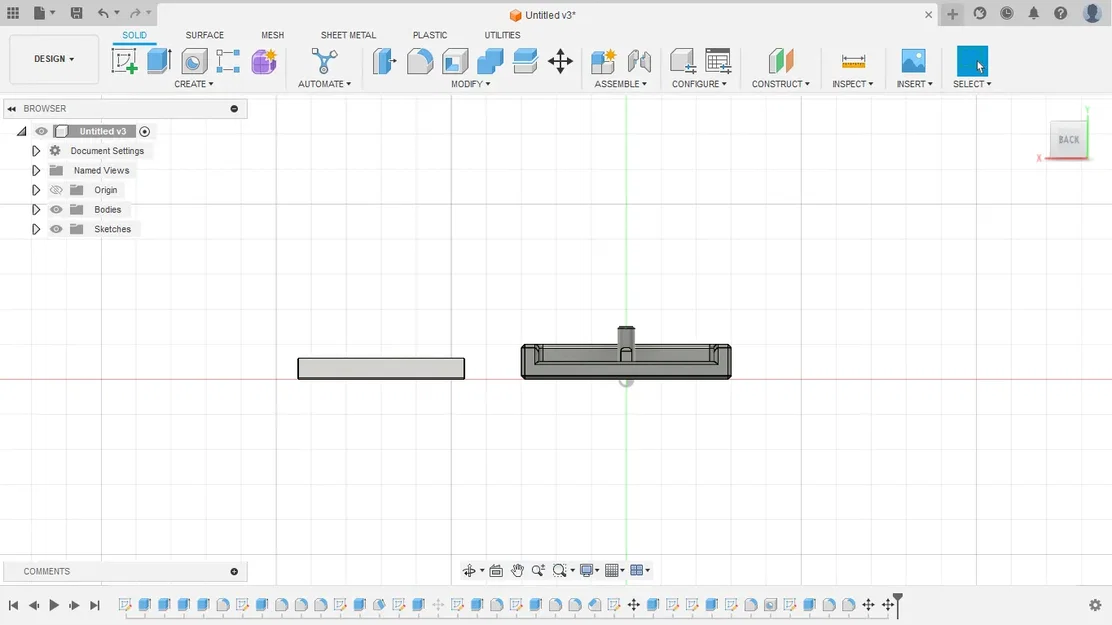Screen dimensions: 1112x625
Task: Collapse the Untitled v3 root node
Action: (x=21, y=131)
